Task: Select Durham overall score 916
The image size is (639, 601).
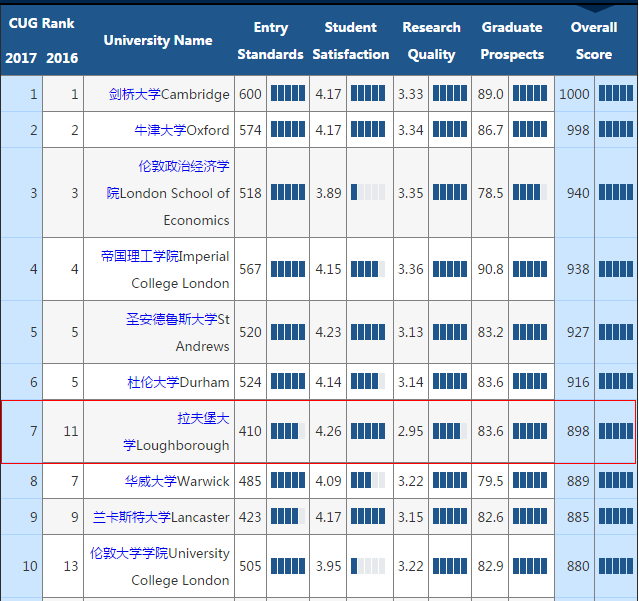Action: 578,382
